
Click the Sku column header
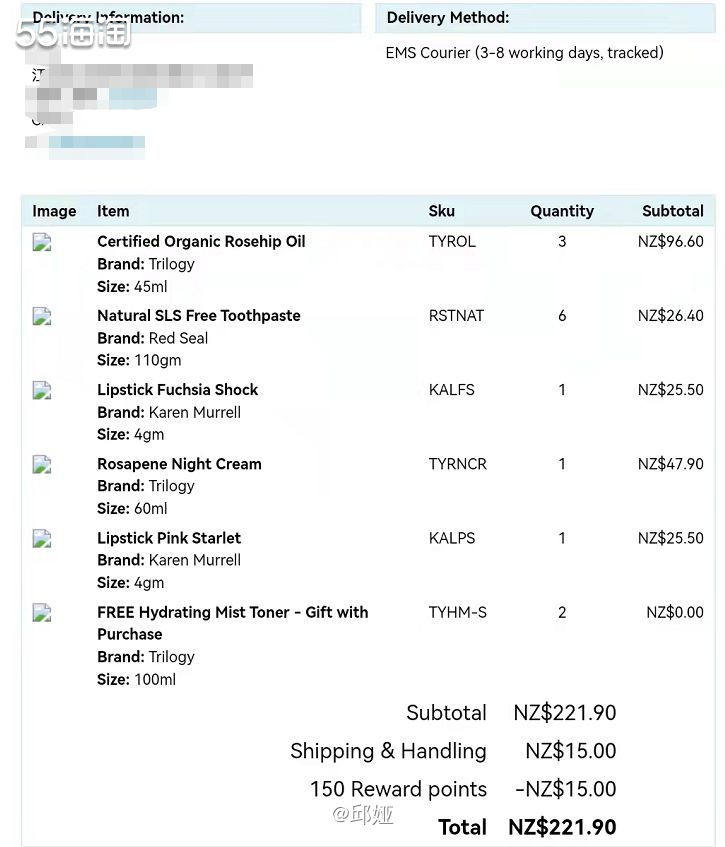pyautogui.click(x=441, y=211)
